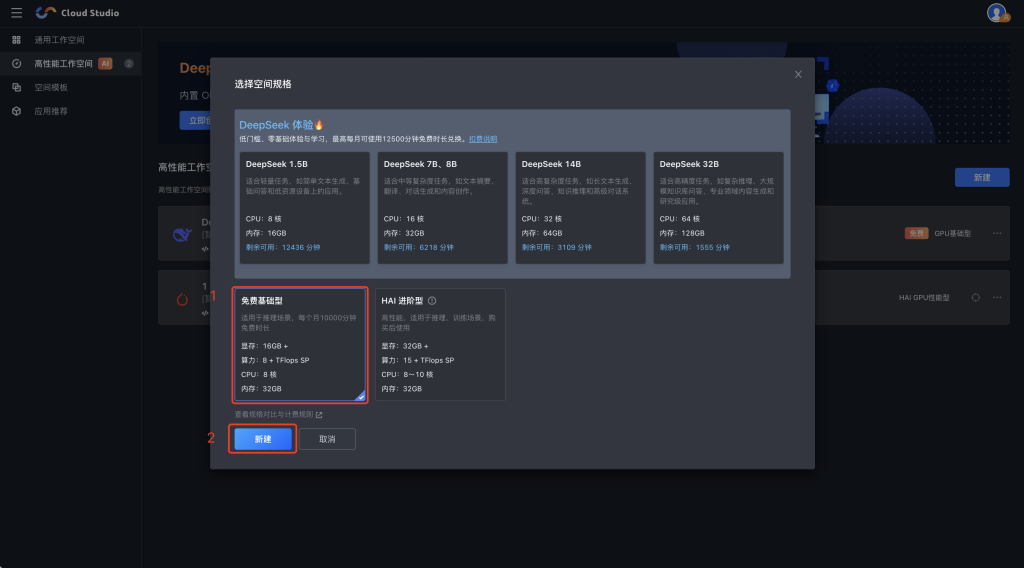Open the hamburger menu in the top bar

tap(16, 12)
